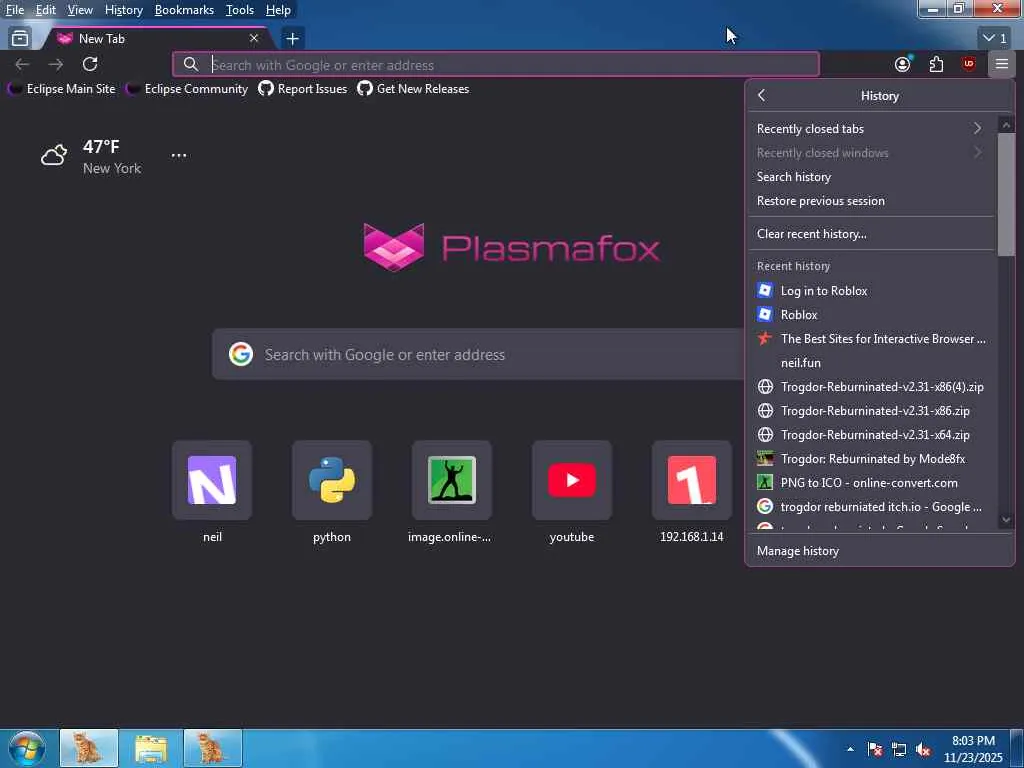This screenshot has width=1024, height=768.
Task: Click the page center Google search box
Action: (478, 355)
